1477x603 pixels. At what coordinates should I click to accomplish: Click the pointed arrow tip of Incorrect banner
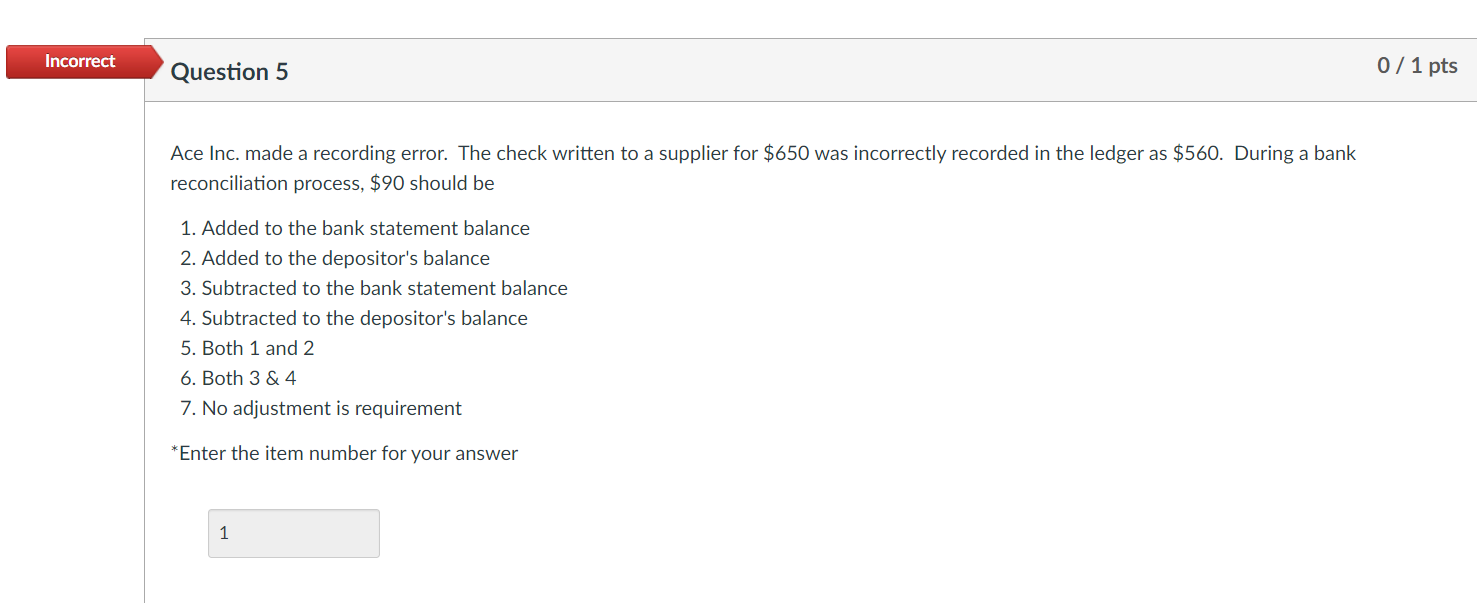point(160,61)
